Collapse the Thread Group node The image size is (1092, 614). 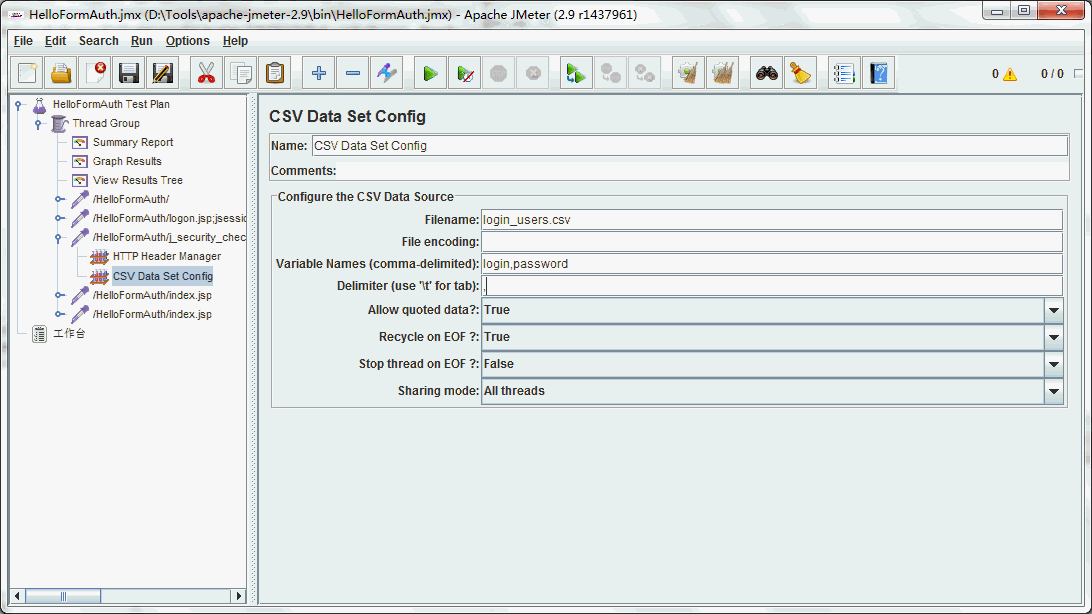(38, 123)
